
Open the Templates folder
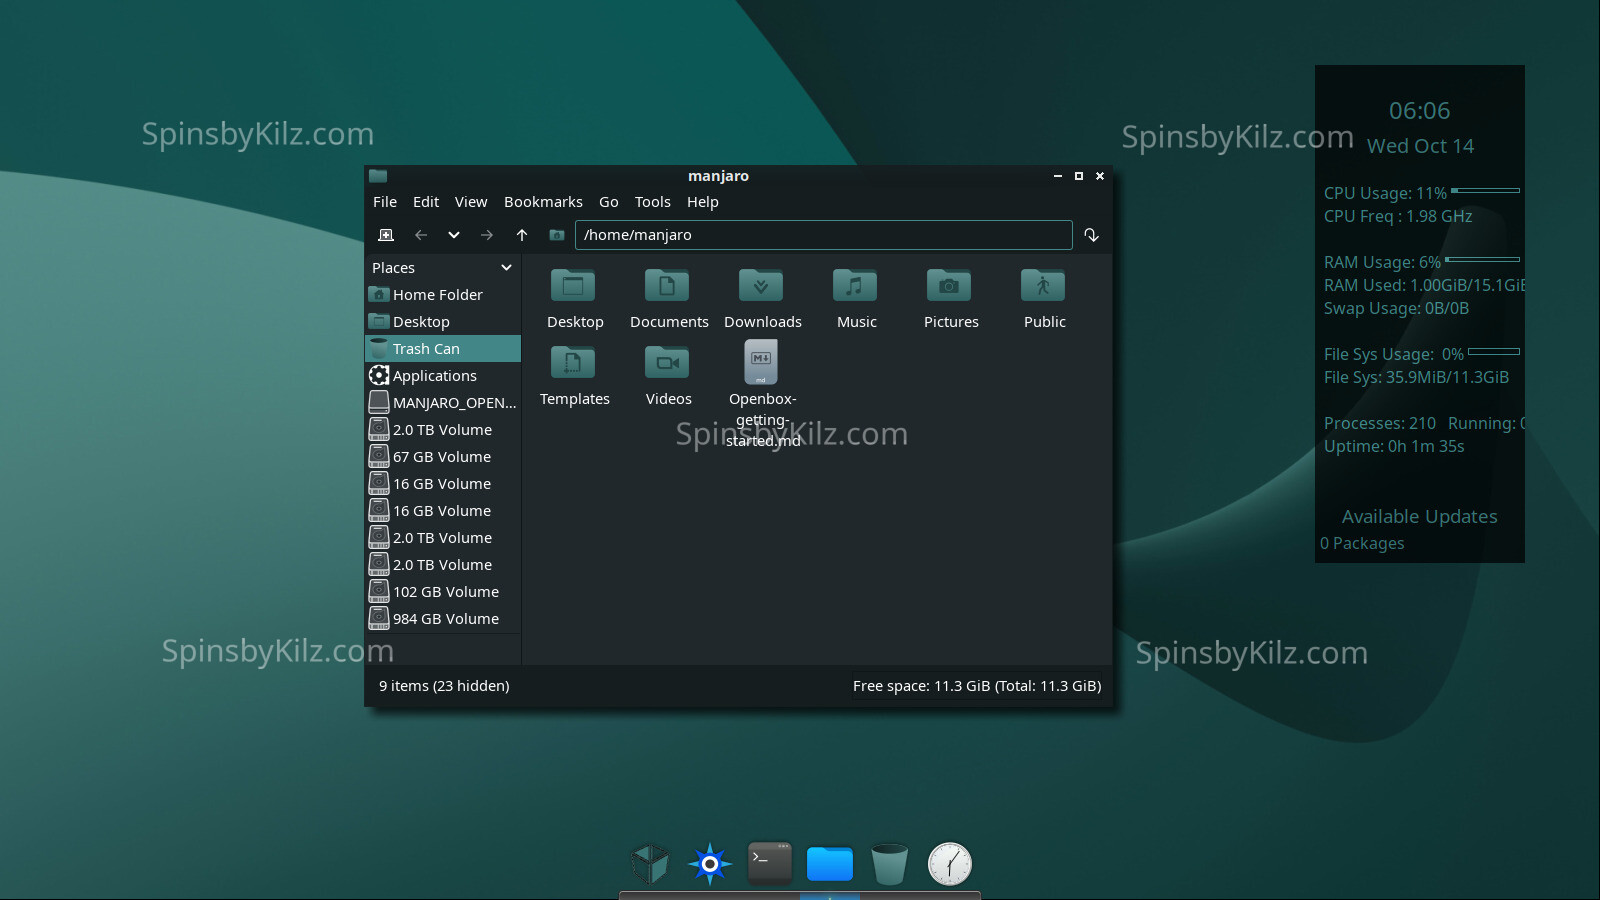[x=574, y=375]
